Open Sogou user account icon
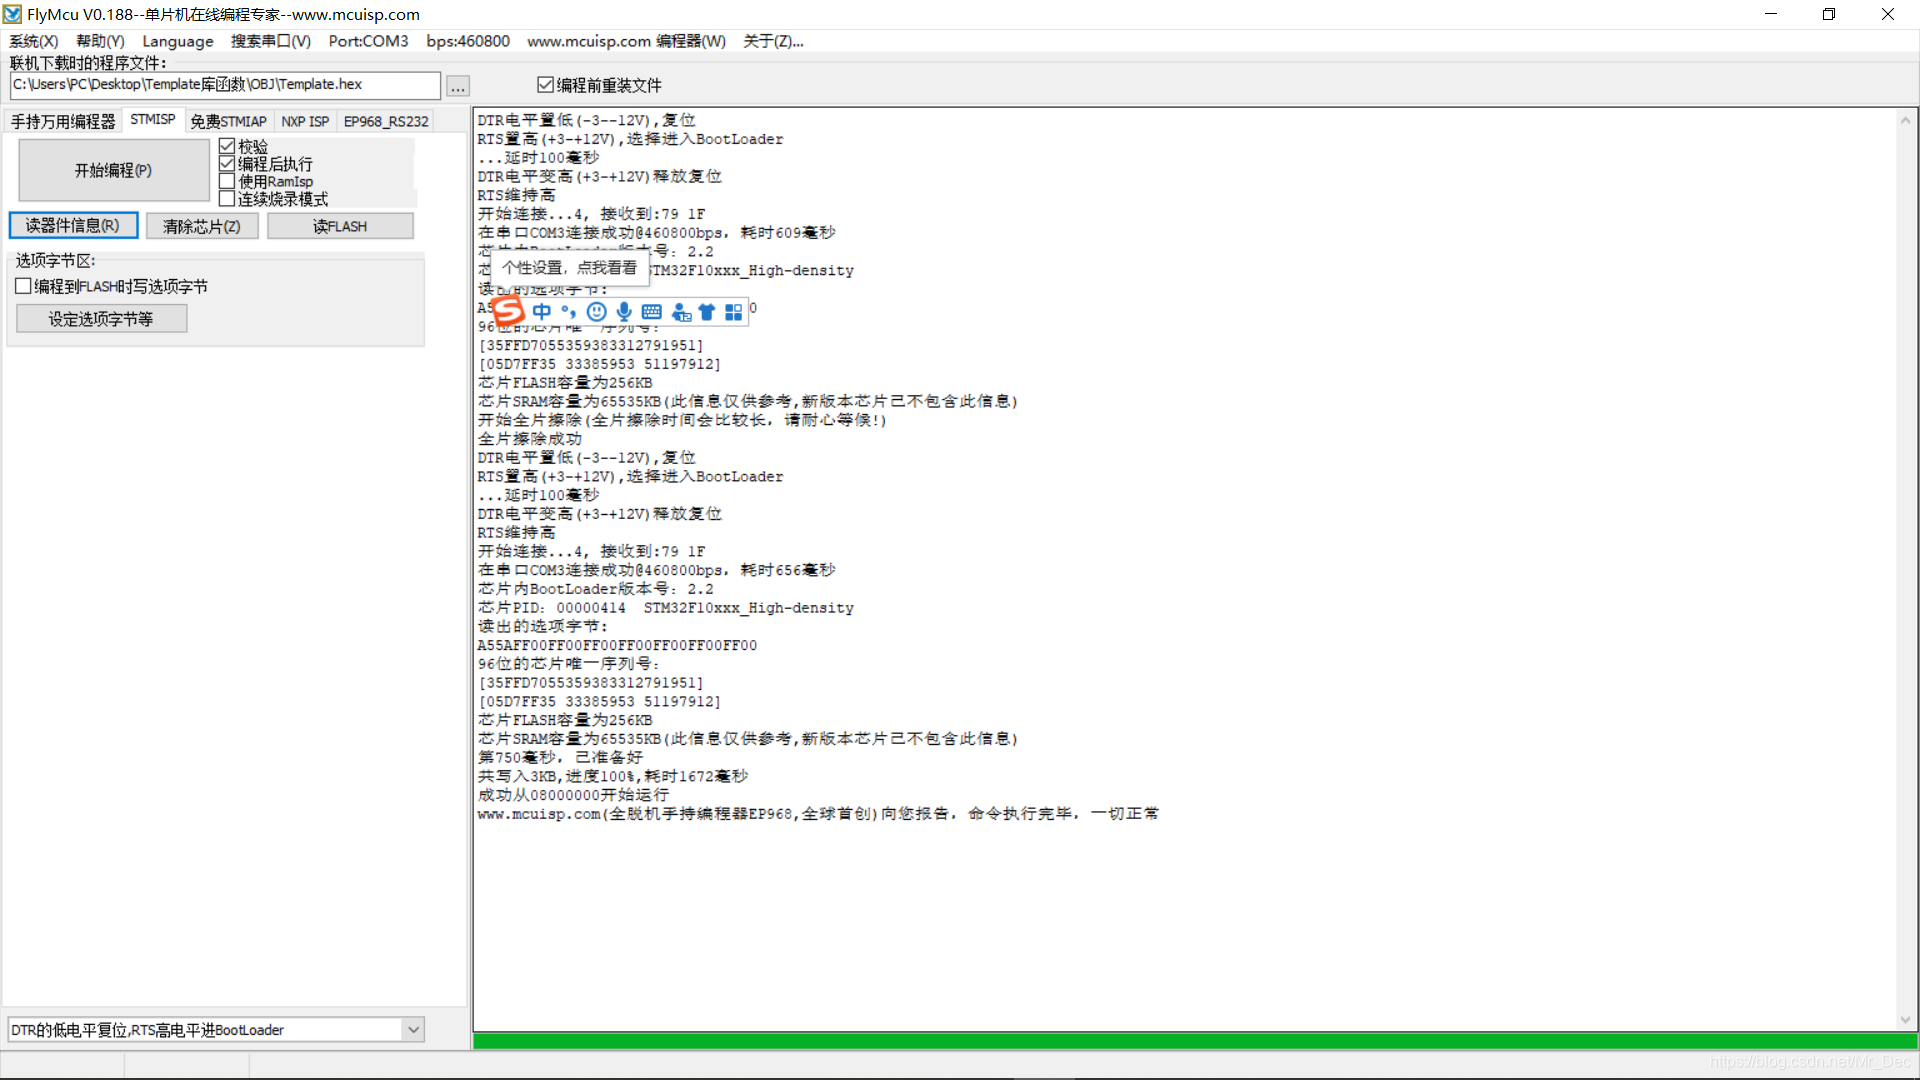 681,312
